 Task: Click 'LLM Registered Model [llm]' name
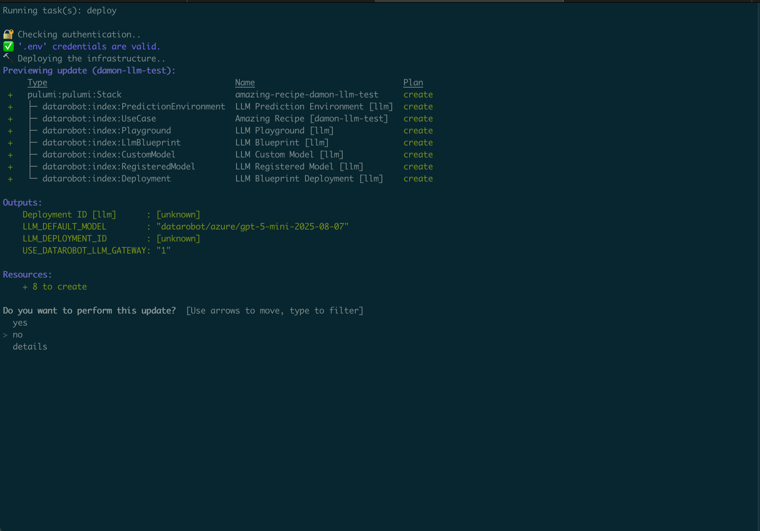coord(299,167)
